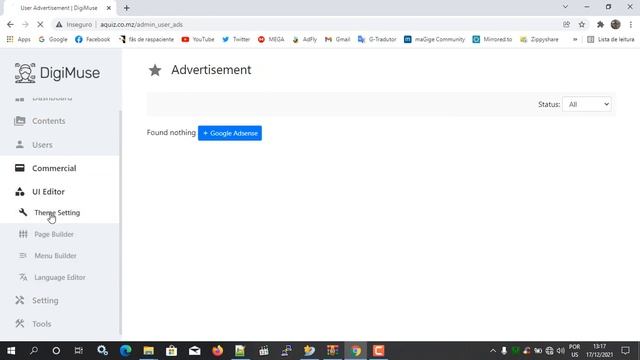
Task: Open Theme Setting page
Action: [x=57, y=213]
